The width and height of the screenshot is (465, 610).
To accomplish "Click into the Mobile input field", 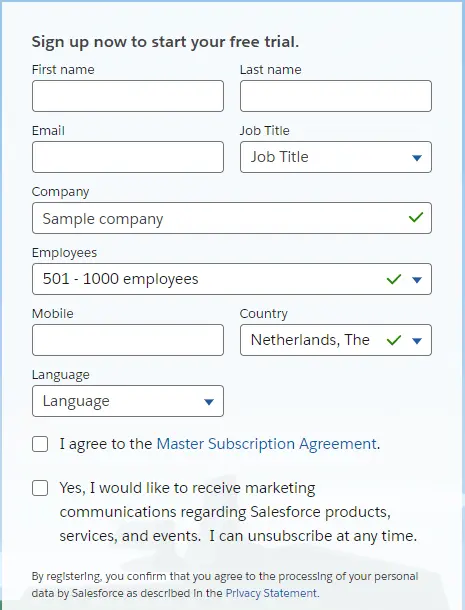I will pos(128,340).
